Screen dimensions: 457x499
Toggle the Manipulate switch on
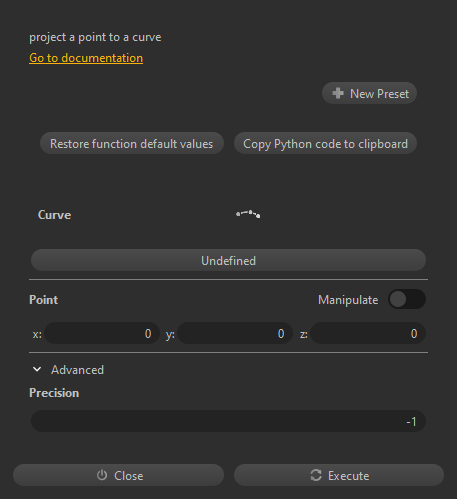point(407,299)
